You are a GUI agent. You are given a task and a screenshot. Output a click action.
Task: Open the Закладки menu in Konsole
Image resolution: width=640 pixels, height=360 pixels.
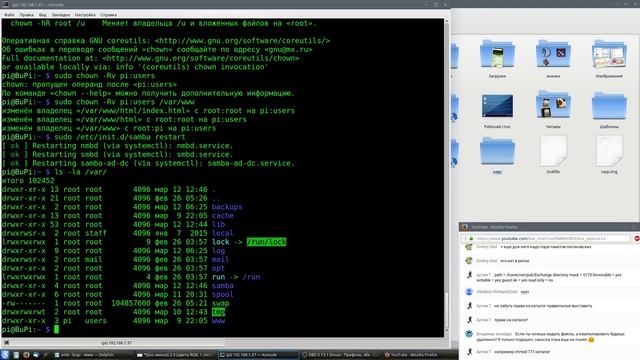61,15
